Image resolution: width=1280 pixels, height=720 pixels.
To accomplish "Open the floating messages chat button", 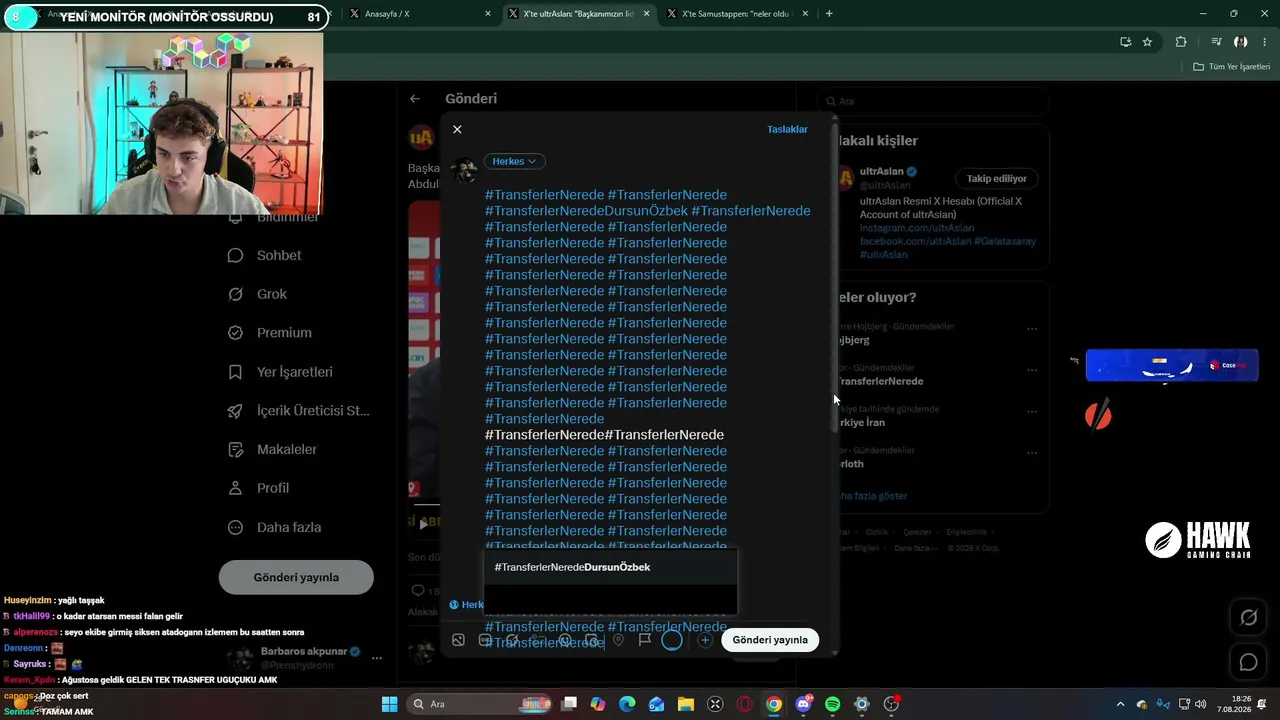I will (x=1249, y=662).
